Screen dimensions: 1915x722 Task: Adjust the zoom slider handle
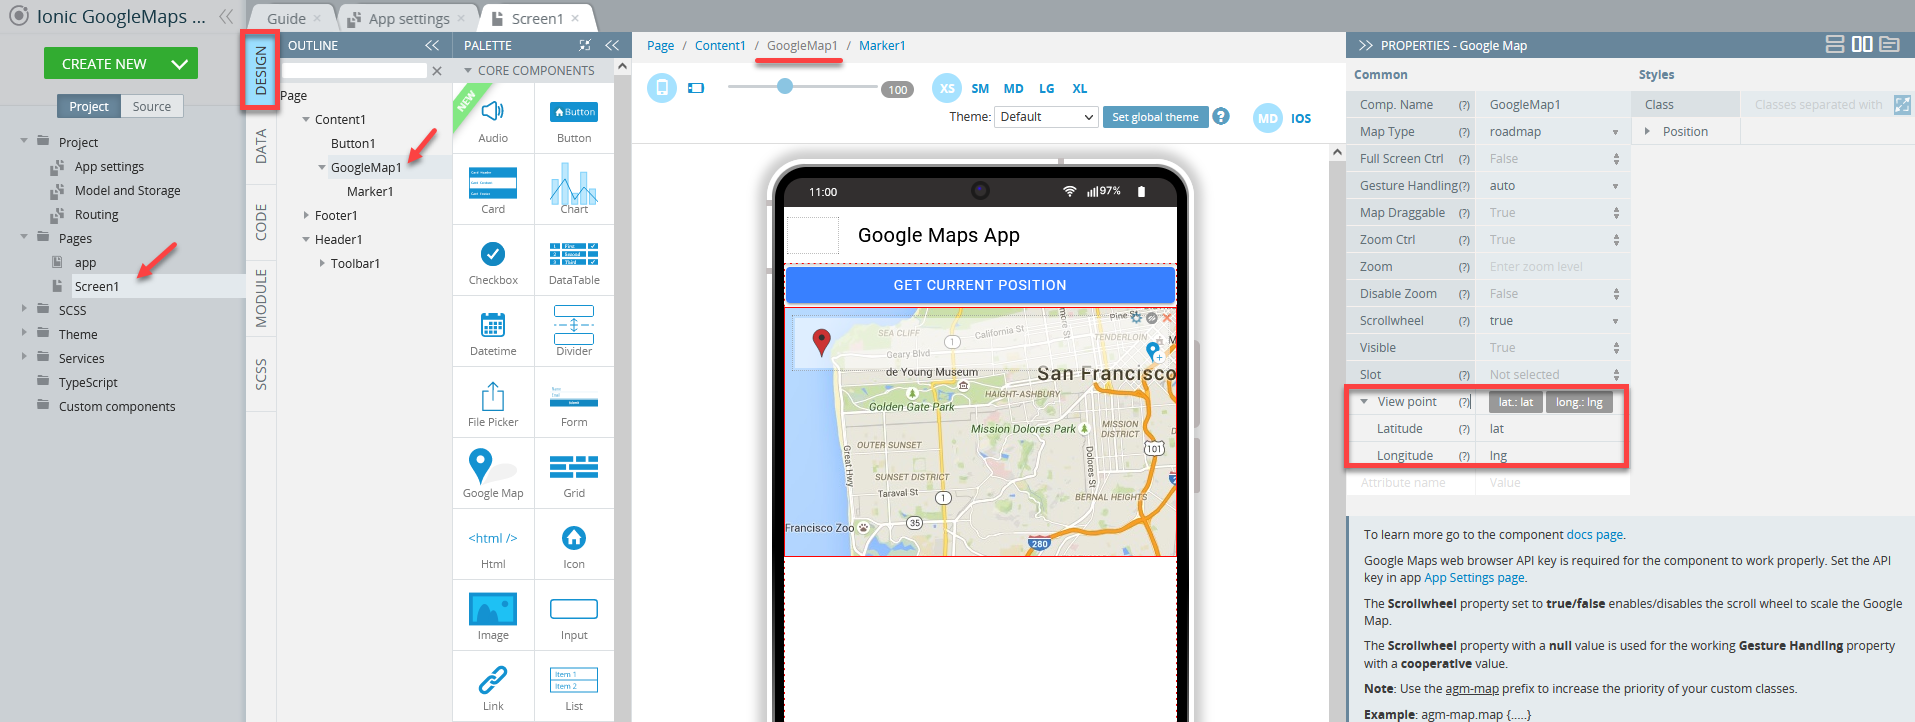pyautogui.click(x=785, y=86)
